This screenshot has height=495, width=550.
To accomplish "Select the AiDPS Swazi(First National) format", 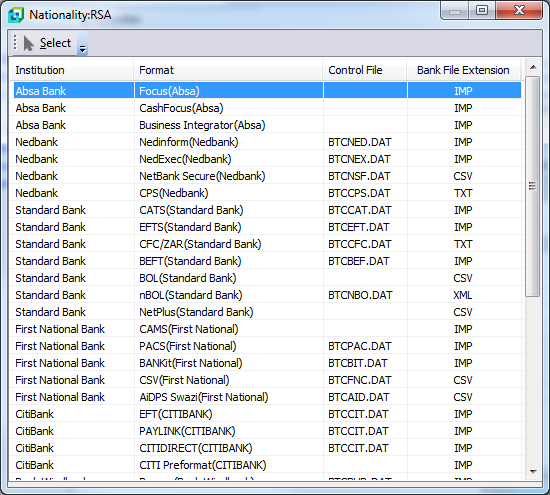I will pos(203,397).
